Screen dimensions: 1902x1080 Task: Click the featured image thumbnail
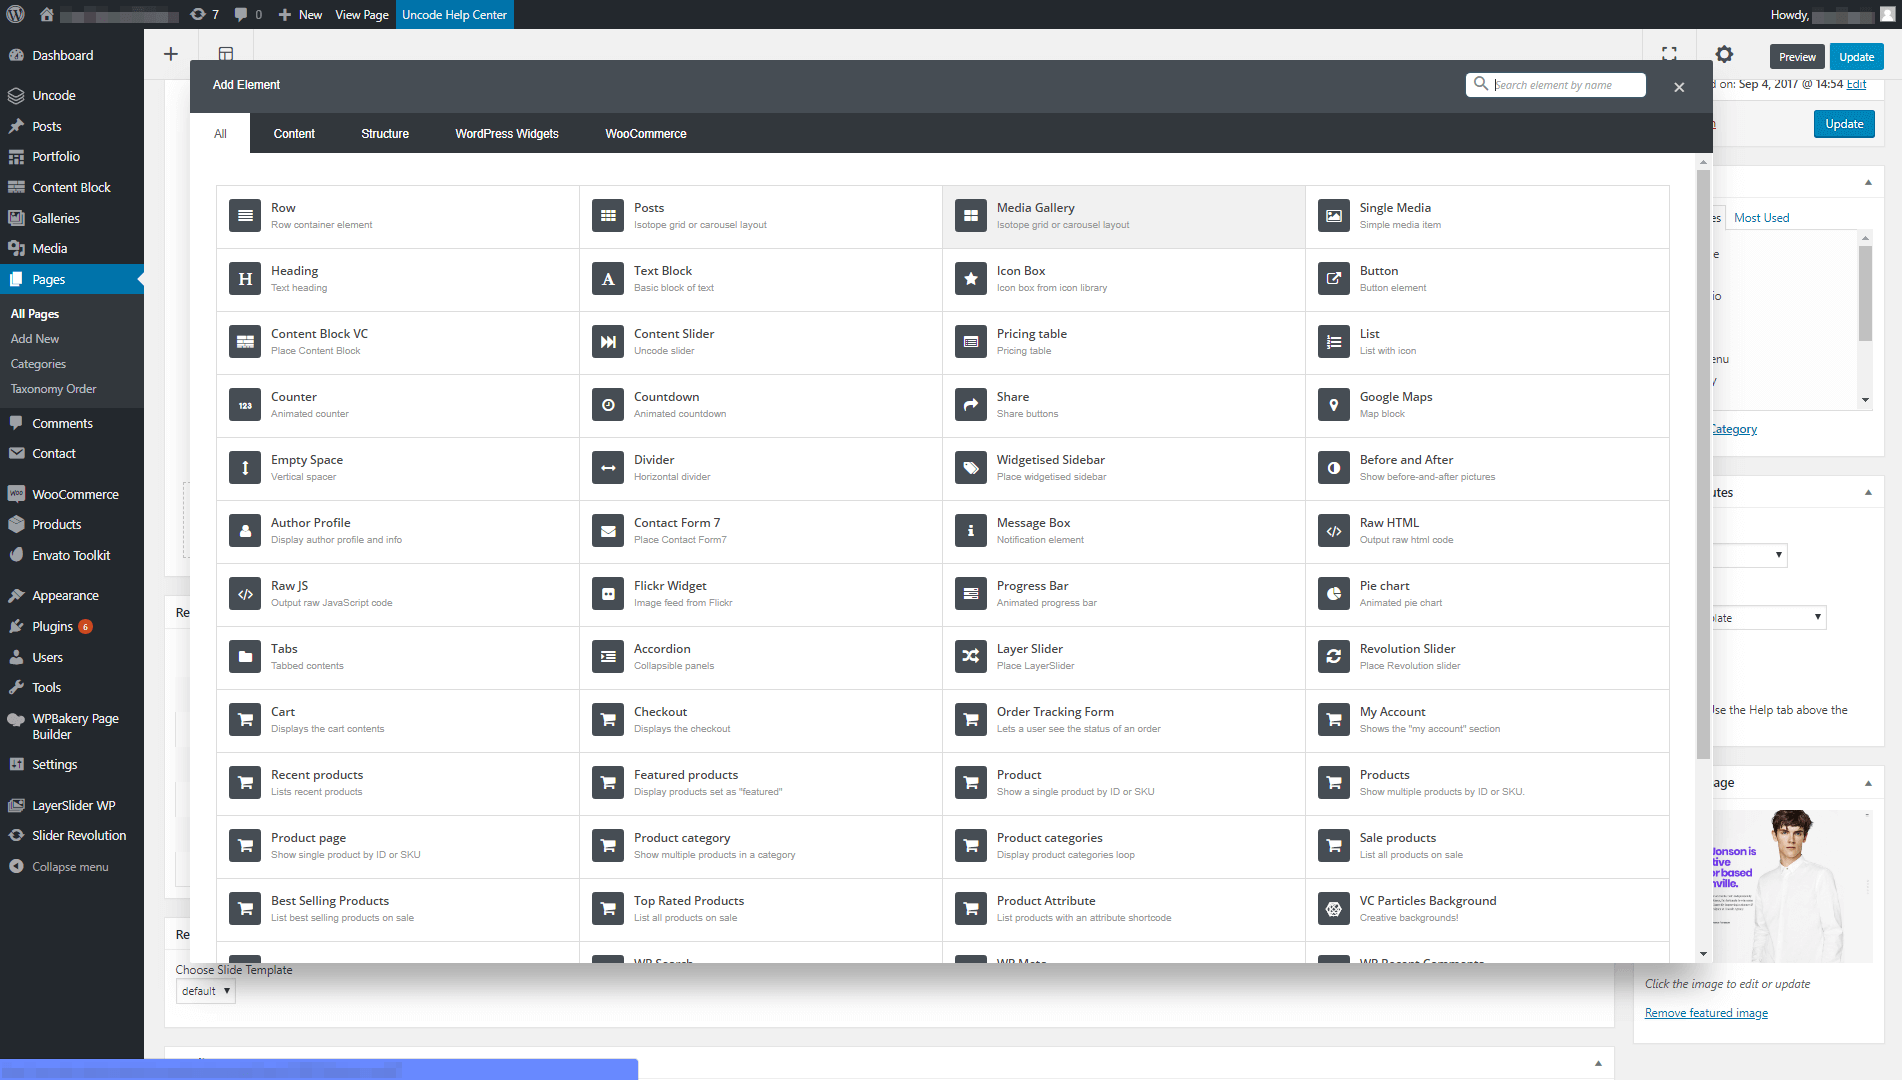click(x=1792, y=886)
